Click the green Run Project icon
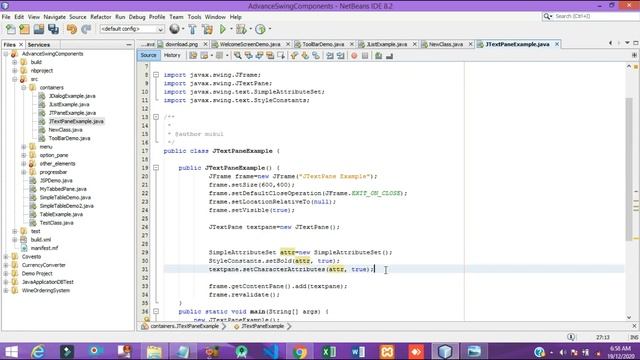Viewport: 640px width, 360px height. pyautogui.click(x=223, y=29)
